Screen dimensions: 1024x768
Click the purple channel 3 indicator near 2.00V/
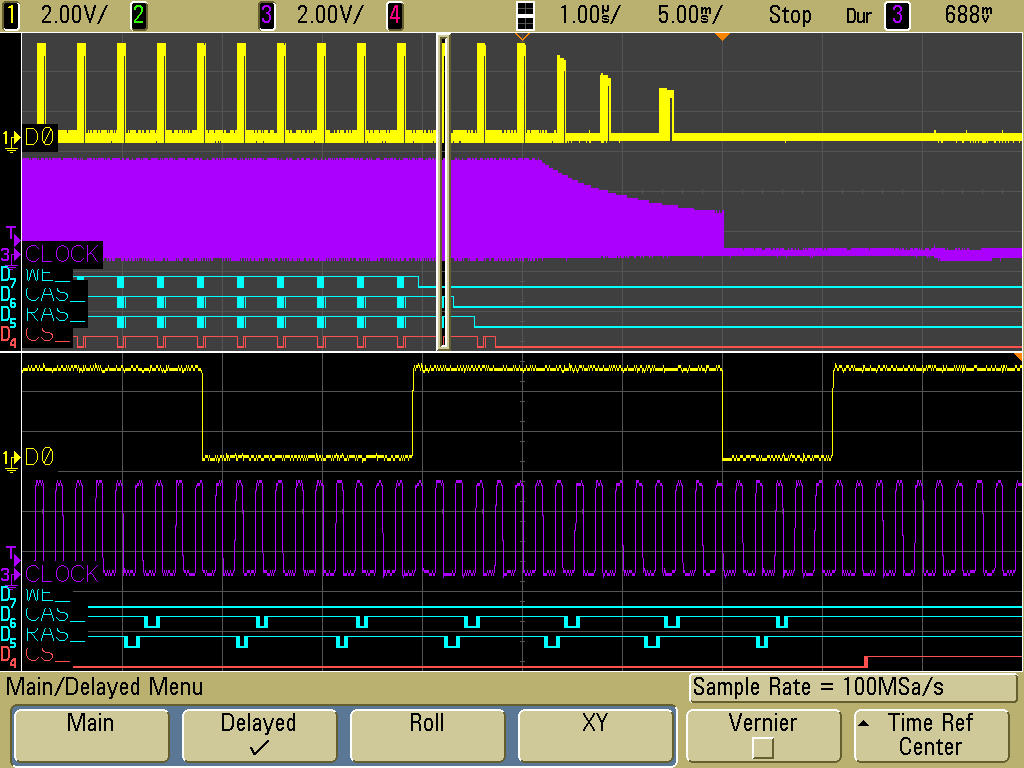[267, 15]
